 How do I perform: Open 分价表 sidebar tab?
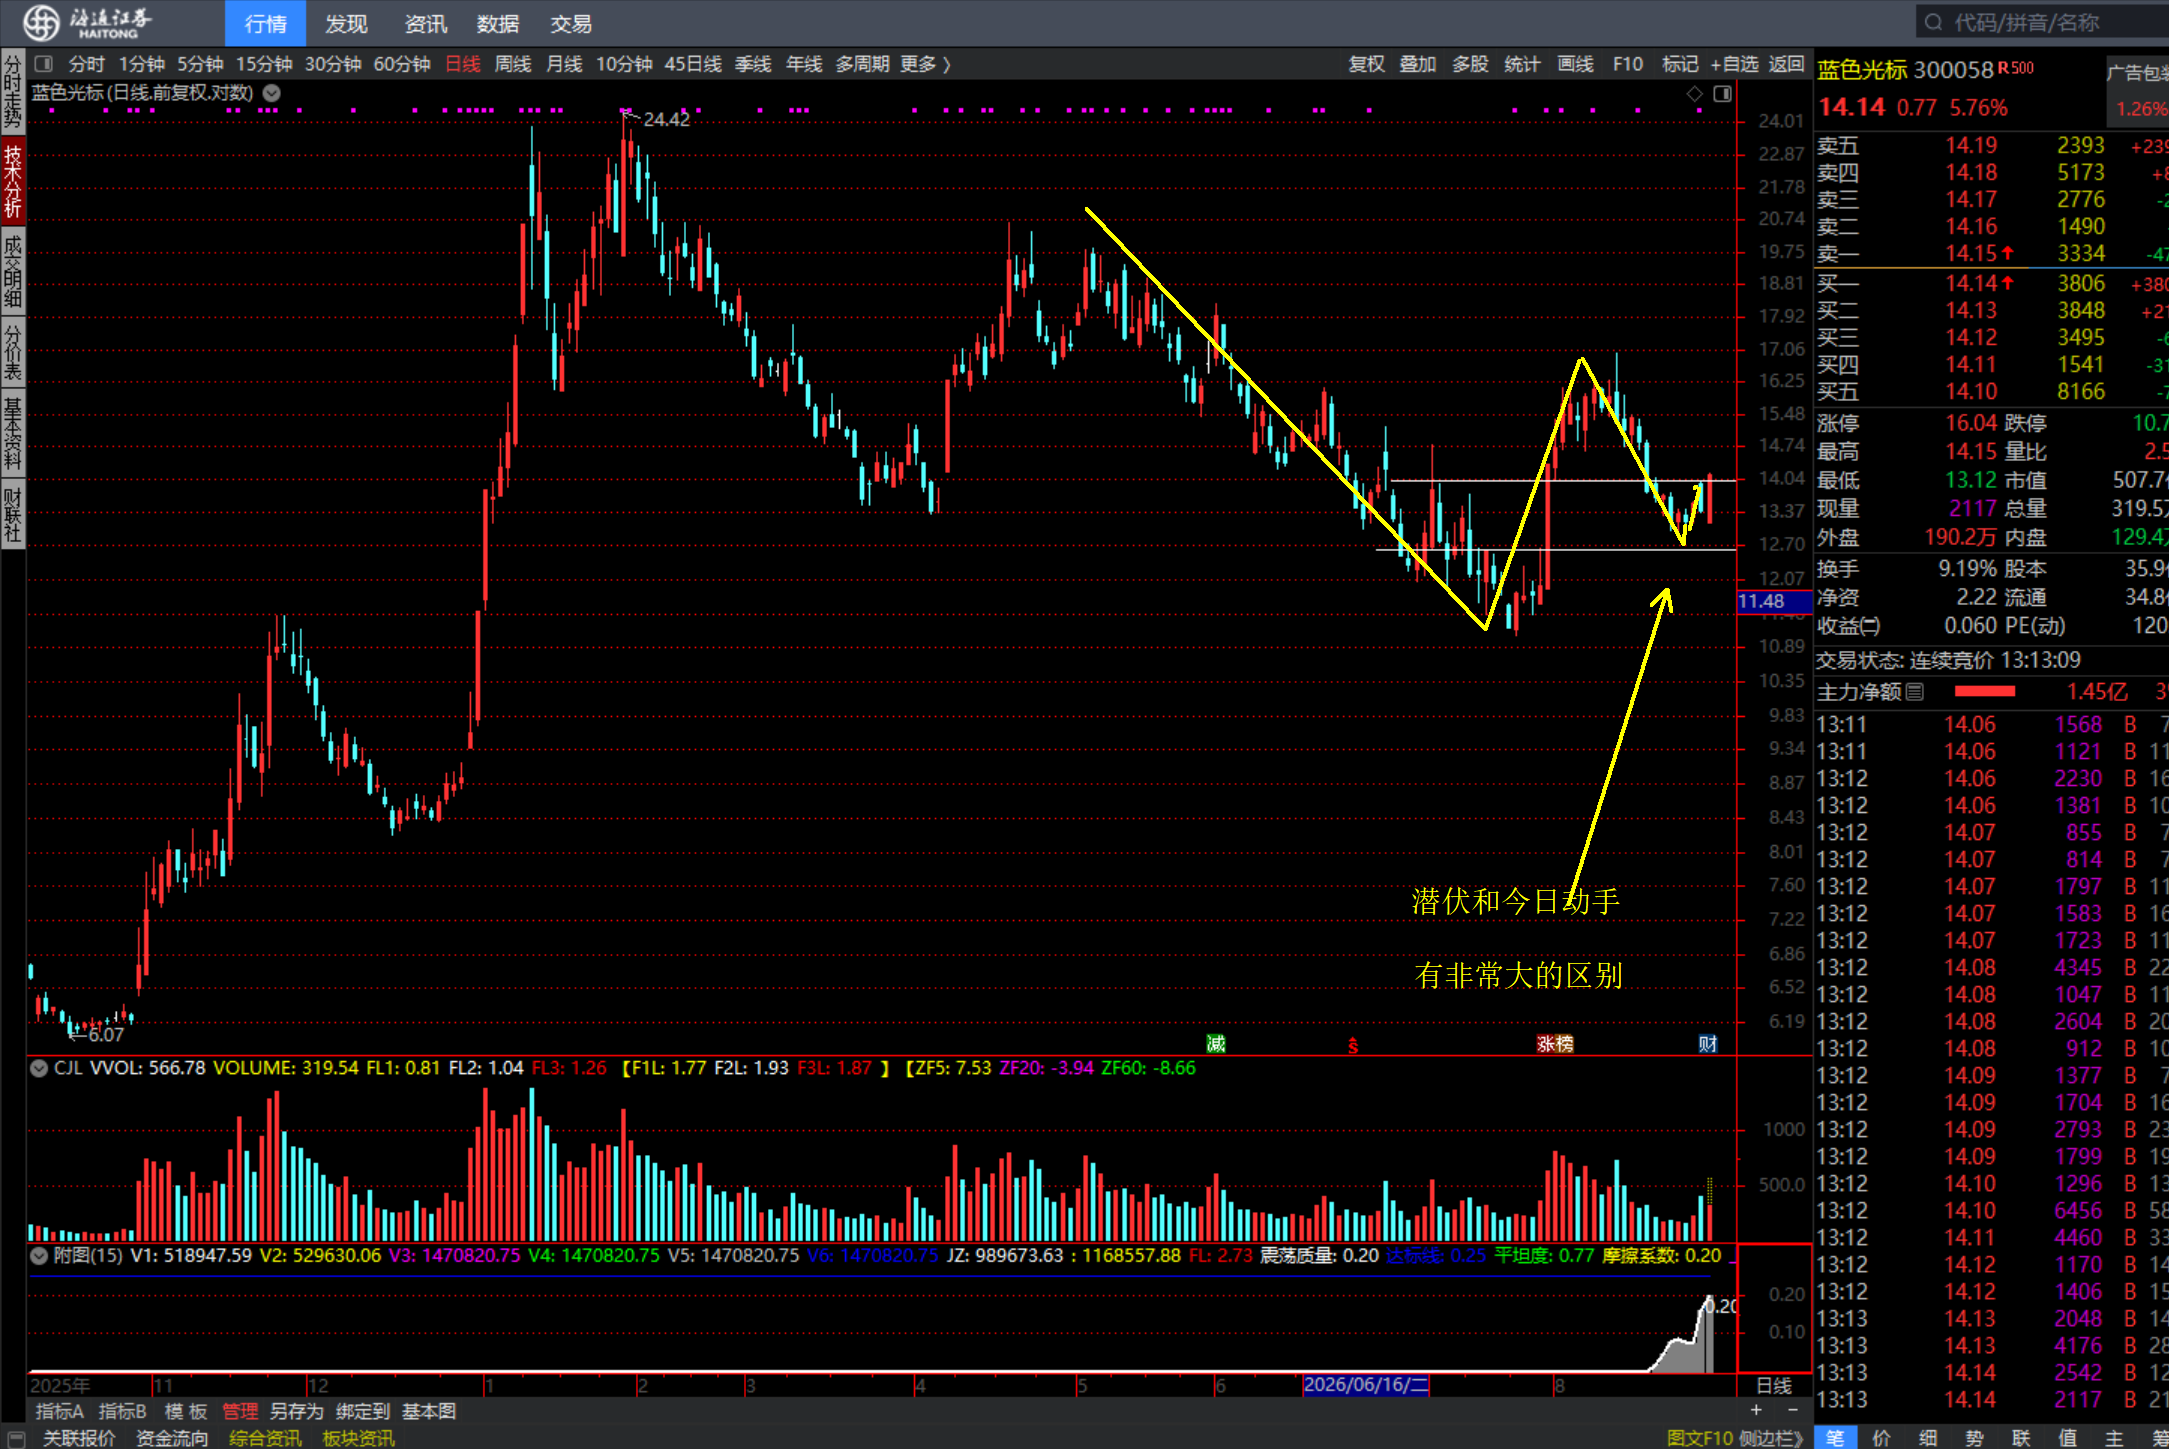pos(13,352)
